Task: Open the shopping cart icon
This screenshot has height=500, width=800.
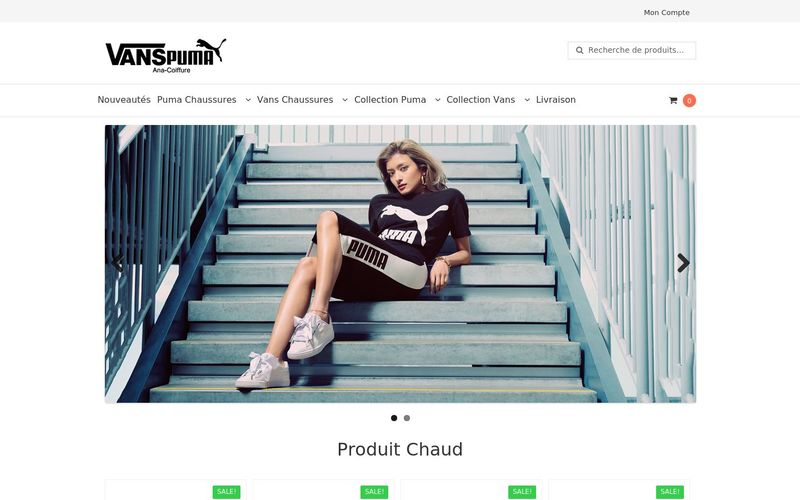Action: click(x=673, y=101)
